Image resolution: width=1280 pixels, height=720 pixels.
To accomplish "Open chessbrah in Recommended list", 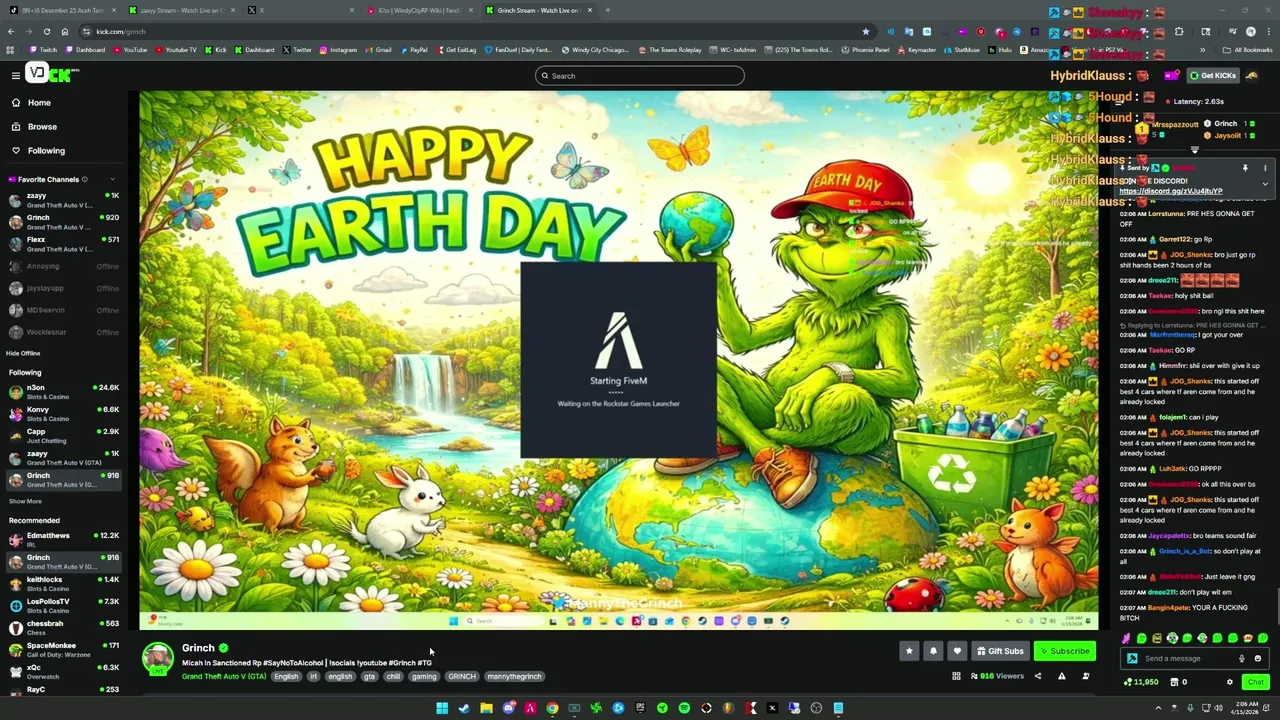I will [64, 627].
